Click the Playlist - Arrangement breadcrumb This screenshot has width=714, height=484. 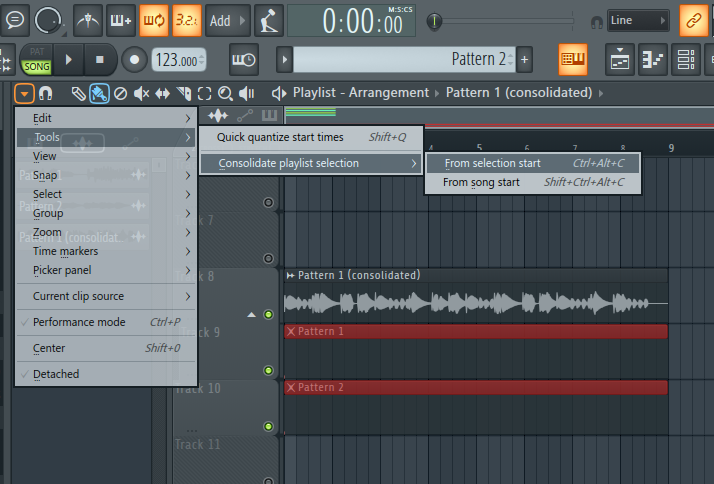[x=361, y=93]
